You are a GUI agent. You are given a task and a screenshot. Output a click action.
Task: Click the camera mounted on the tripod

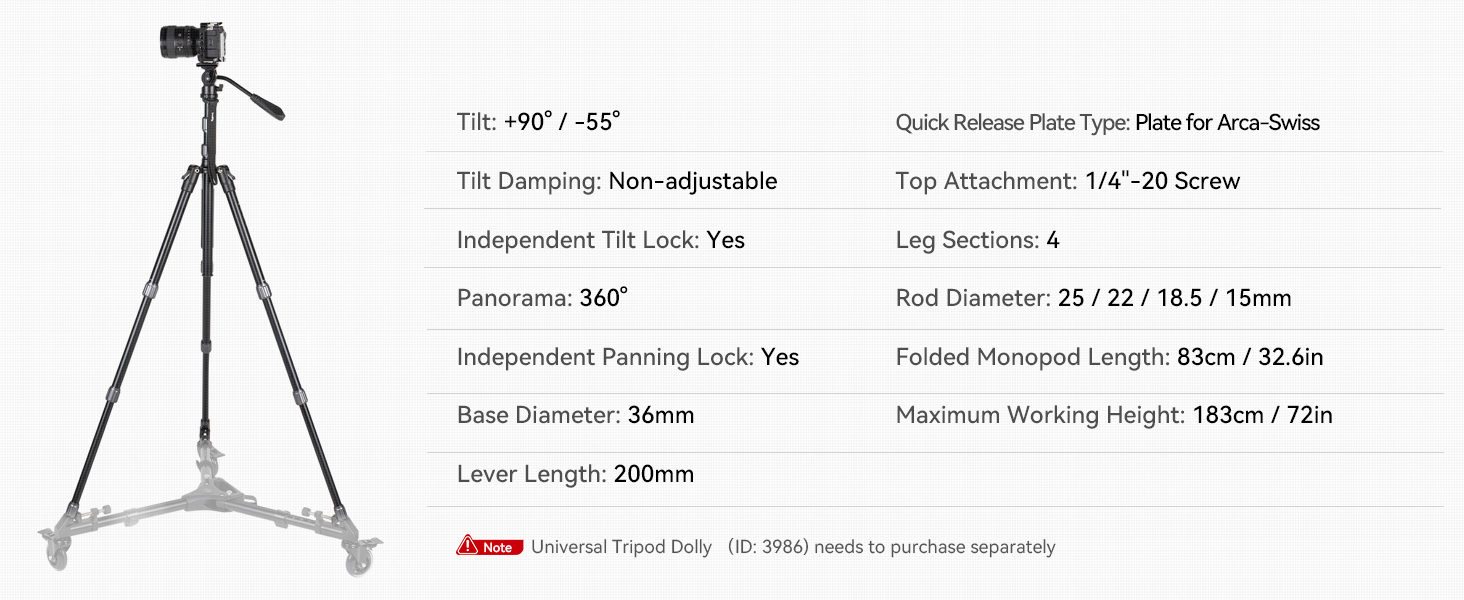tap(195, 42)
